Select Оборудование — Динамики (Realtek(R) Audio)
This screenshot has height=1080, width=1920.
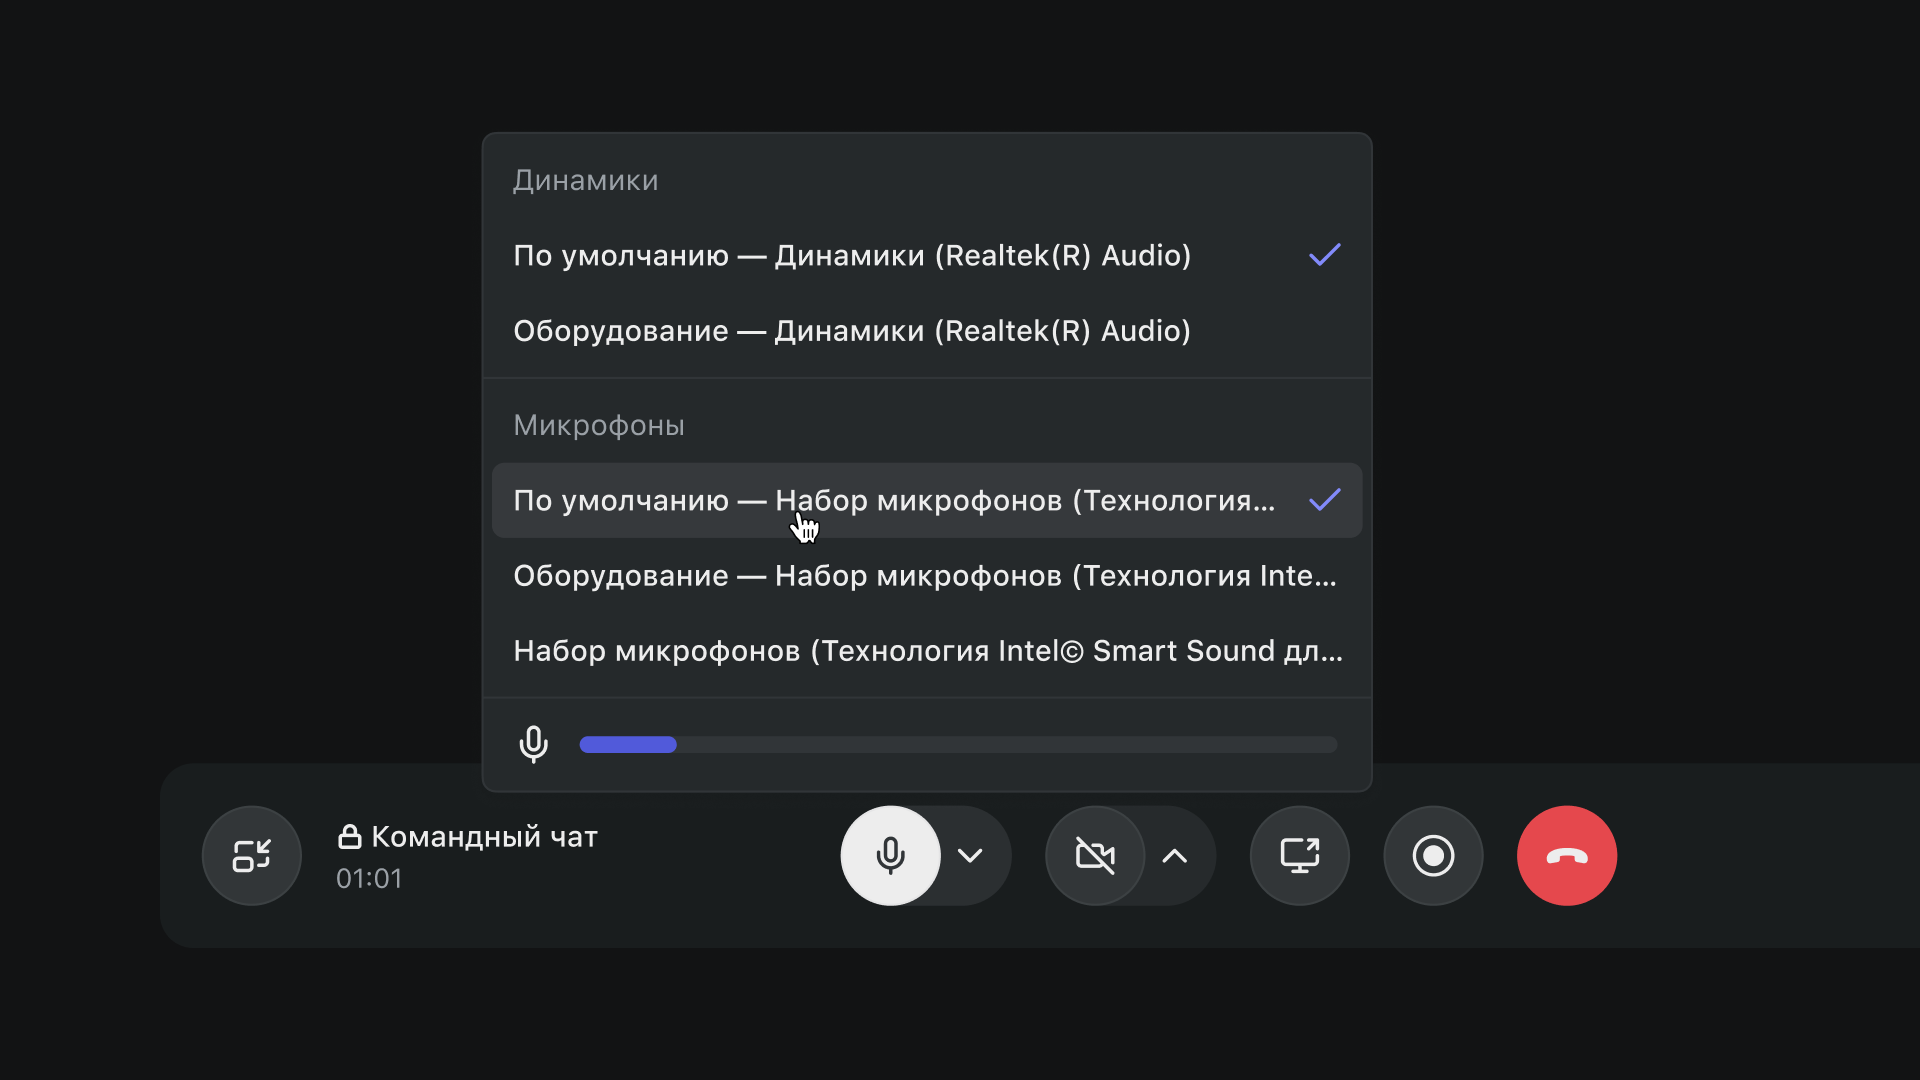851,330
